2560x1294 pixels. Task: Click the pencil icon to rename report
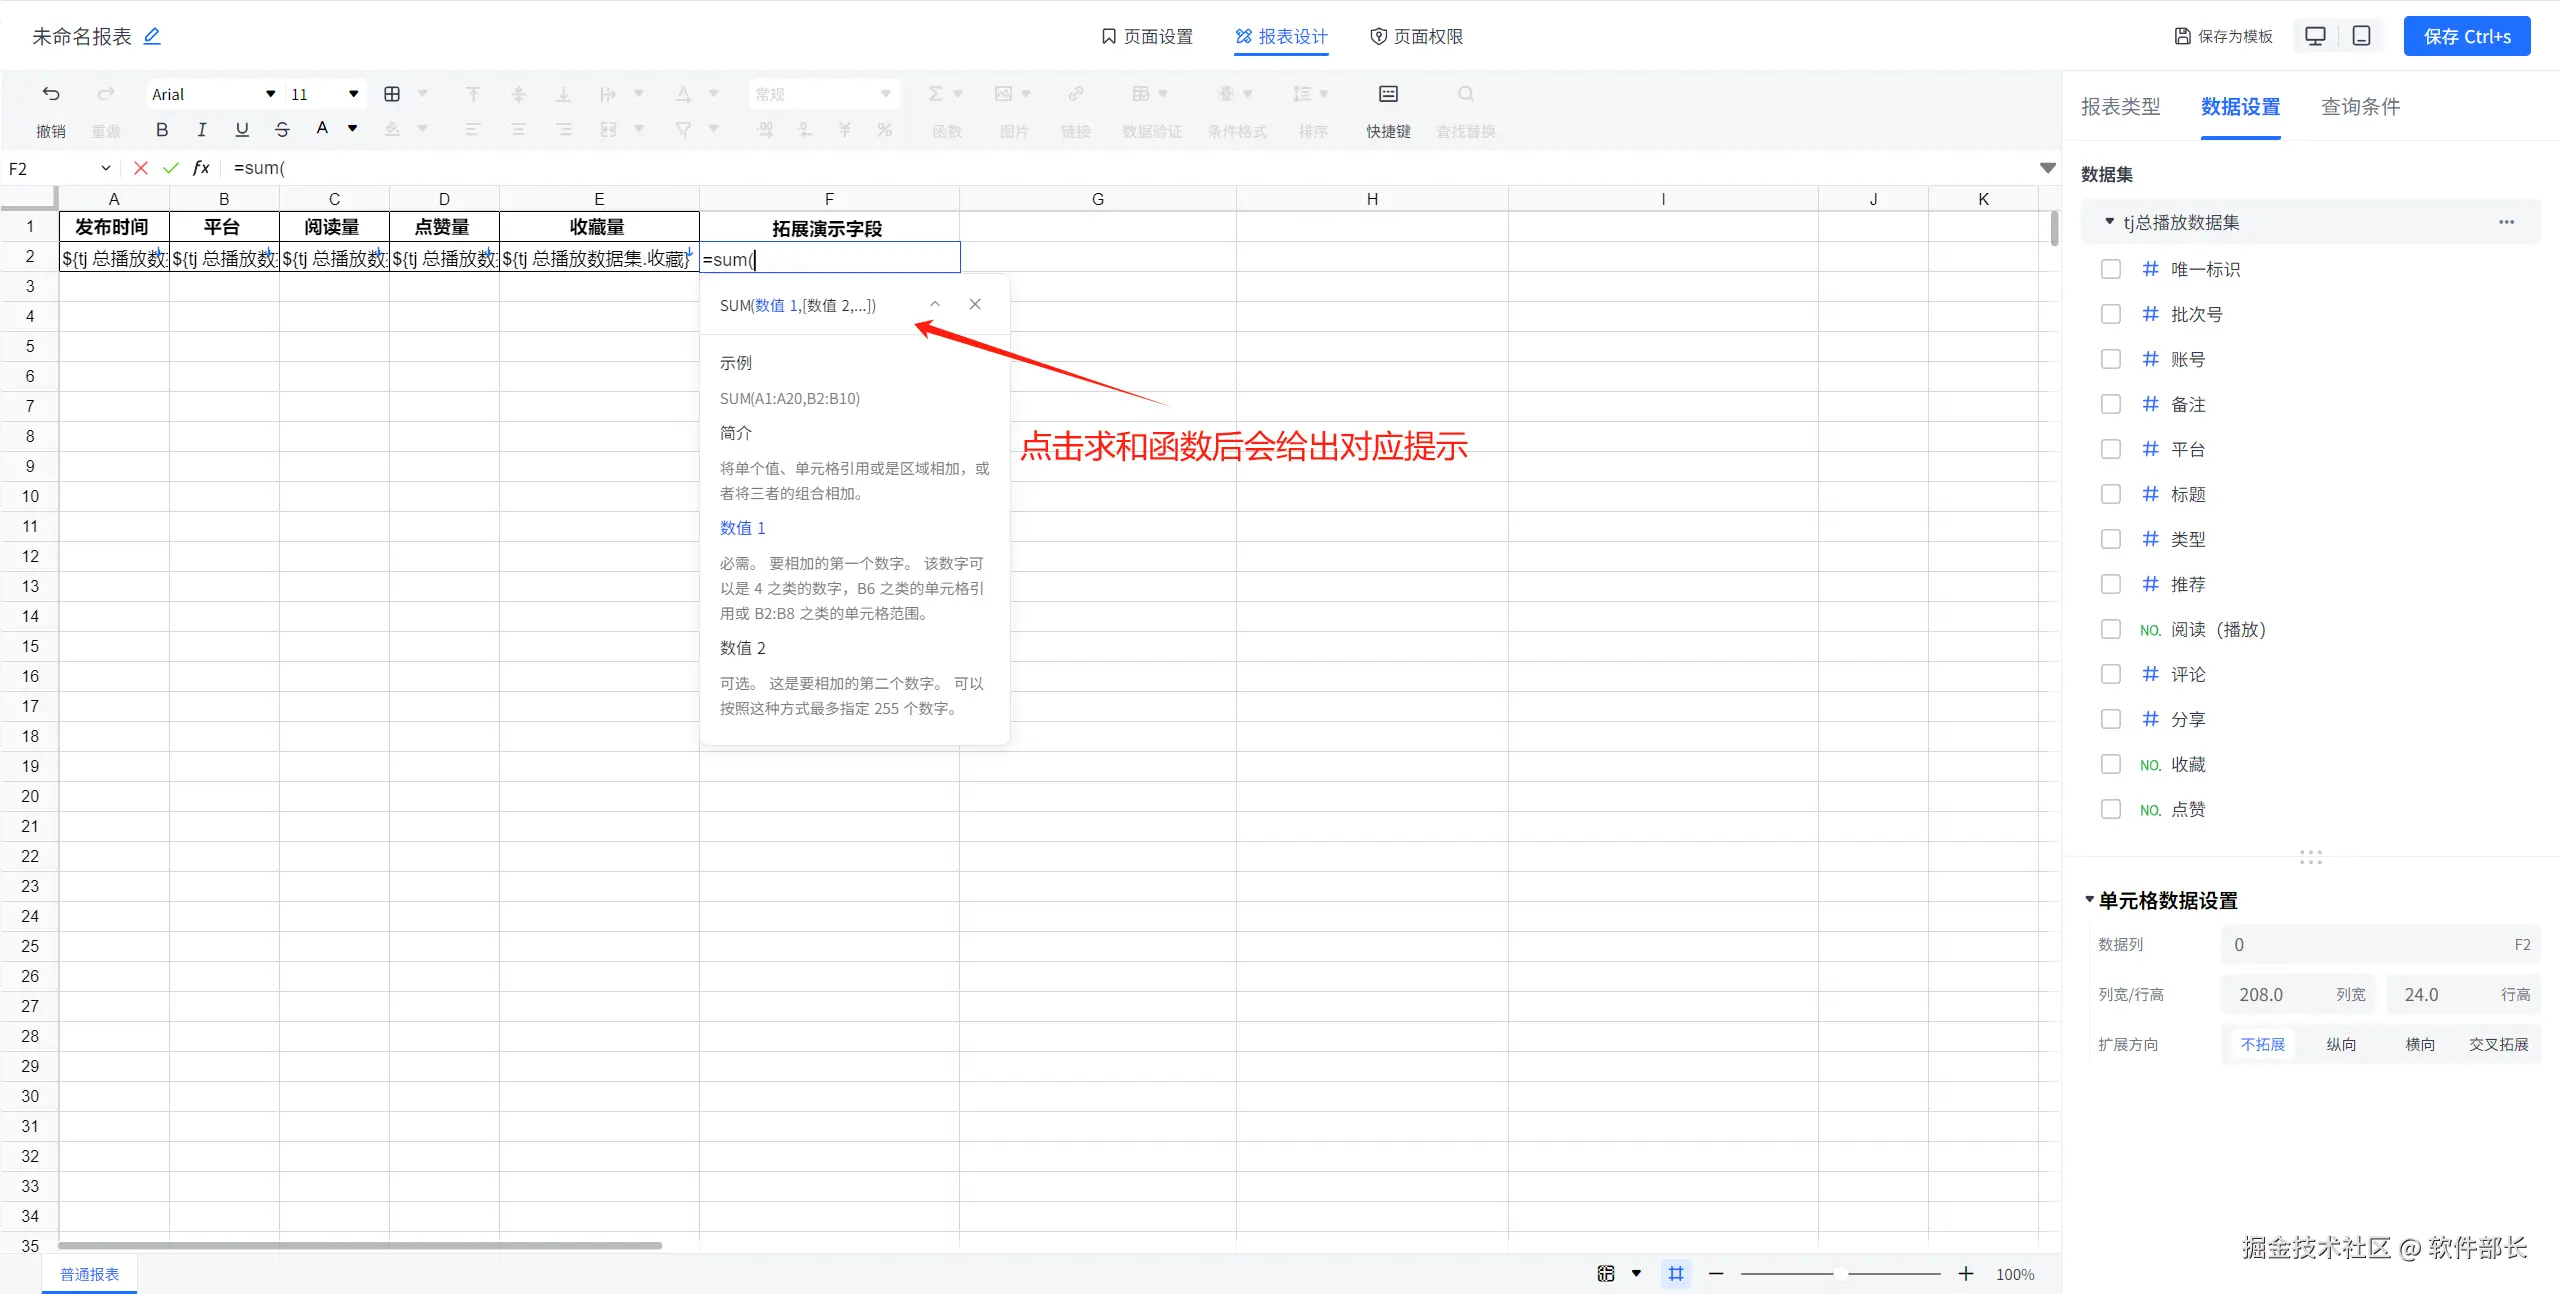pyautogui.click(x=152, y=37)
